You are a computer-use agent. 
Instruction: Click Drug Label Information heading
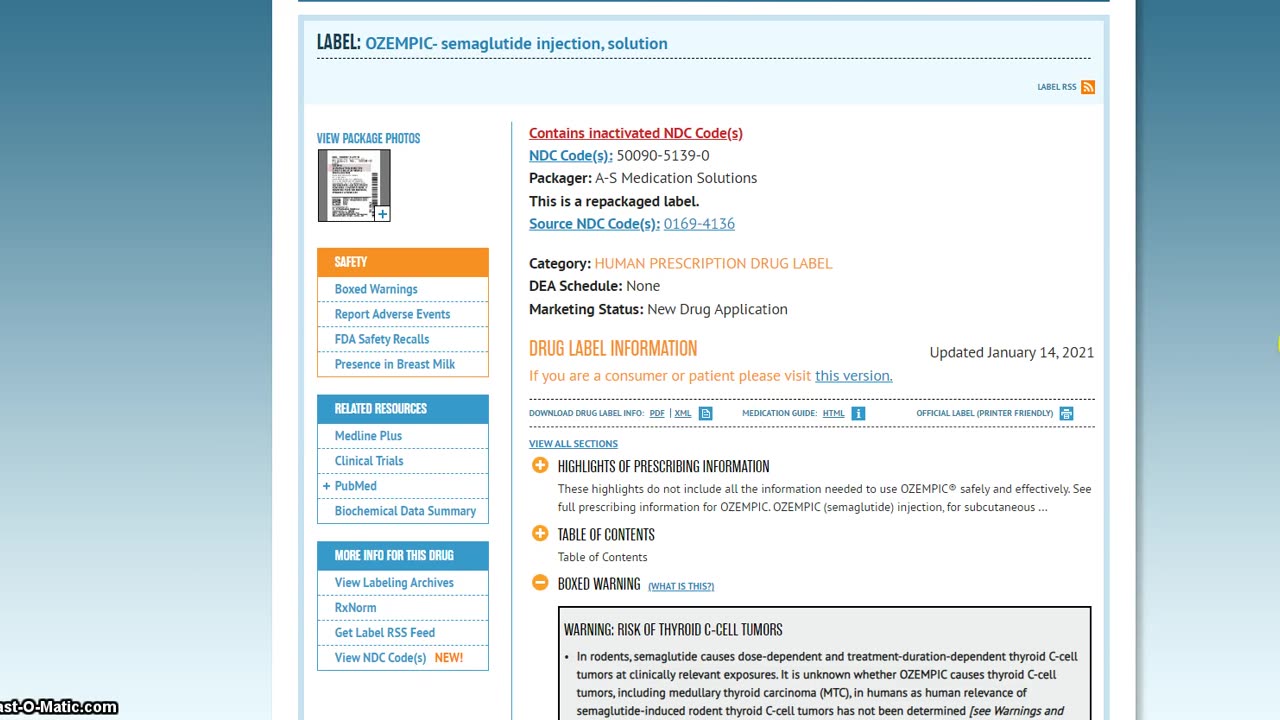613,349
